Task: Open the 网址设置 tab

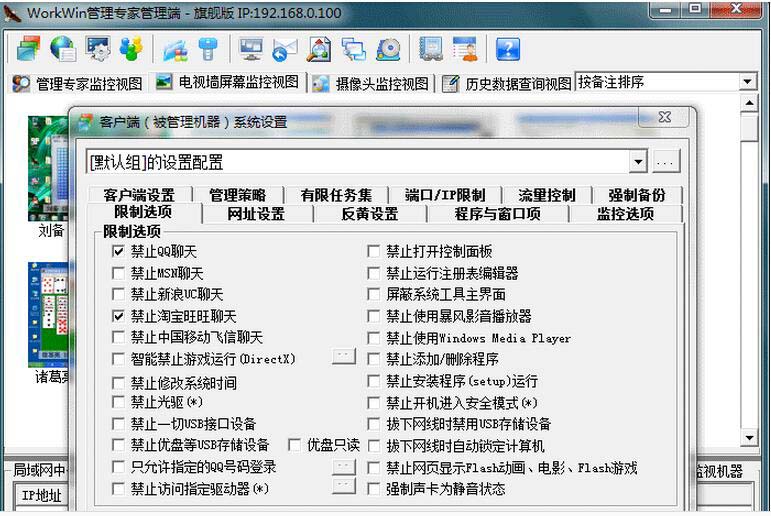Action: (x=256, y=214)
